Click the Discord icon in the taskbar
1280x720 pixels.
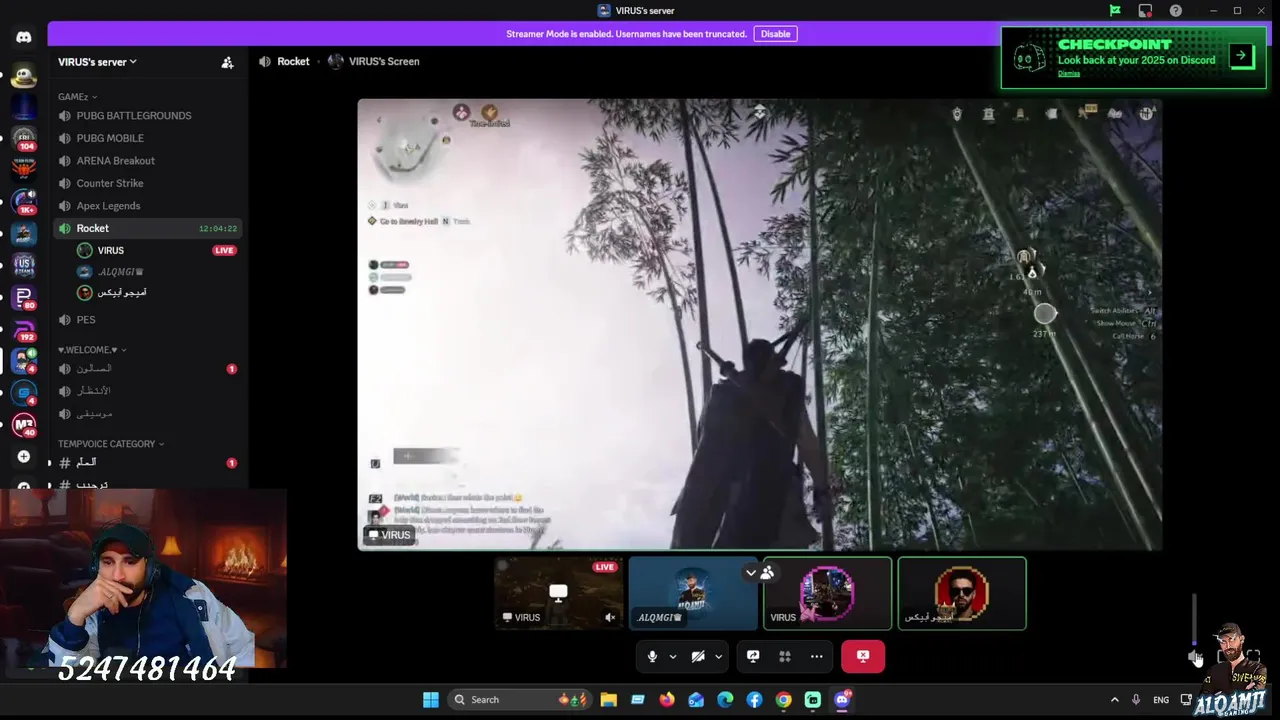[x=843, y=700]
